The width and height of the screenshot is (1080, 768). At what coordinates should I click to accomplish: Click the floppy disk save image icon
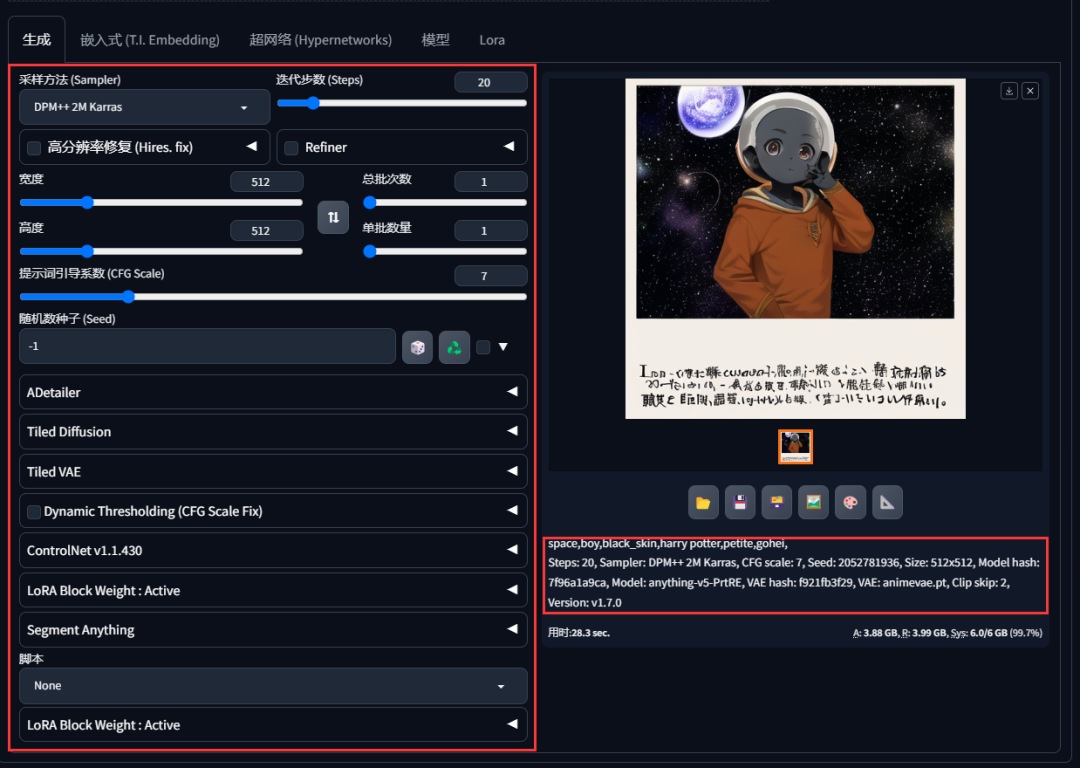(x=740, y=503)
